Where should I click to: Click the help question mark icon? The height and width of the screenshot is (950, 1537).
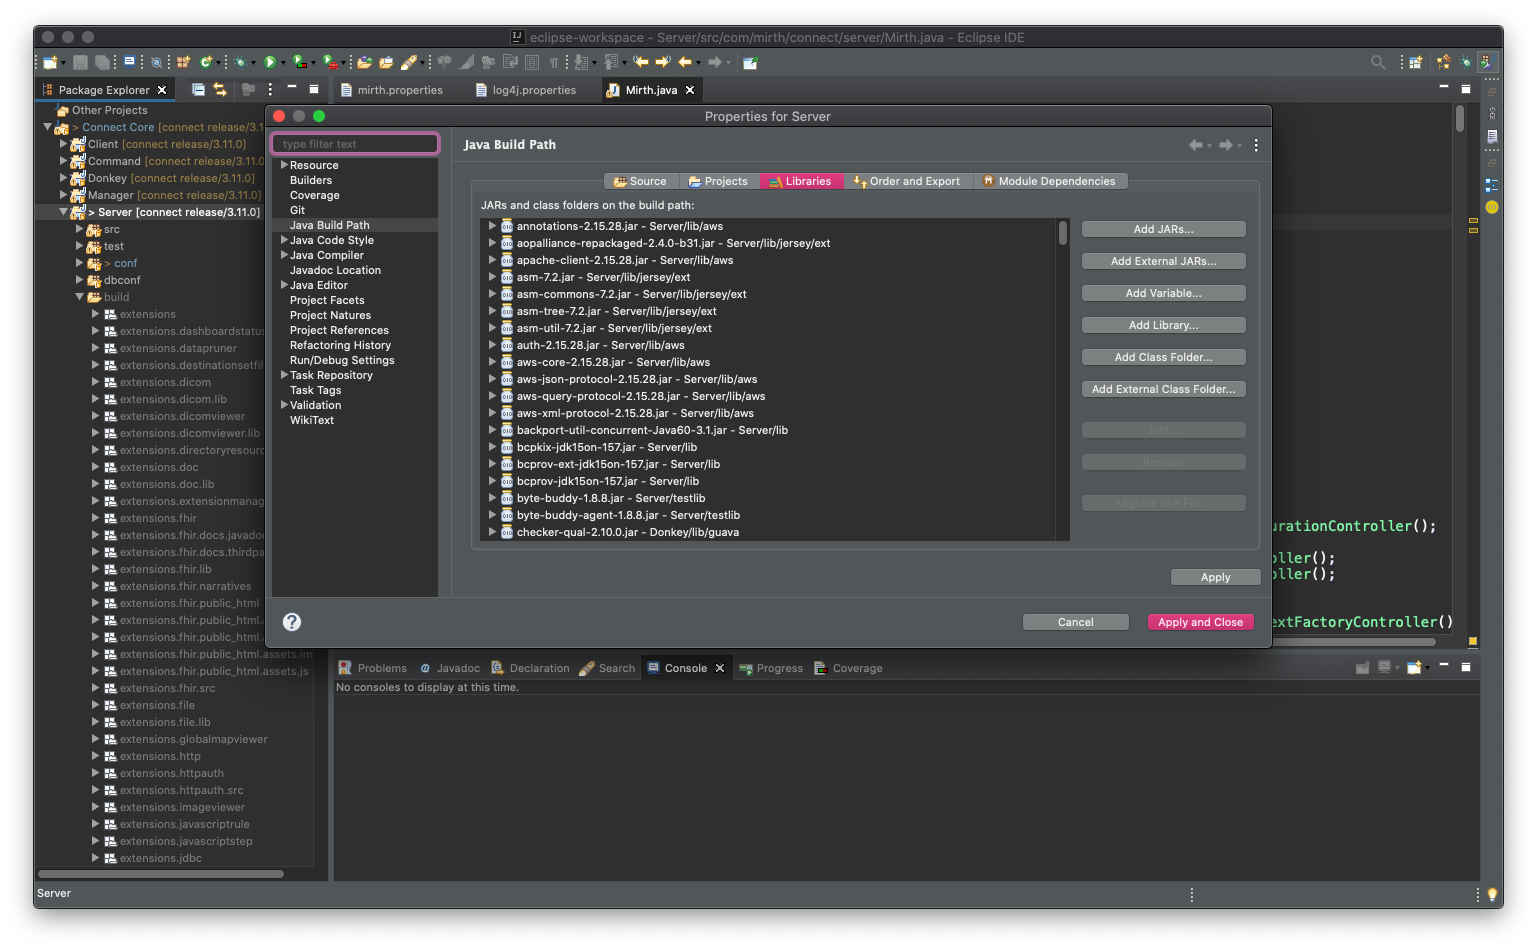click(x=292, y=622)
